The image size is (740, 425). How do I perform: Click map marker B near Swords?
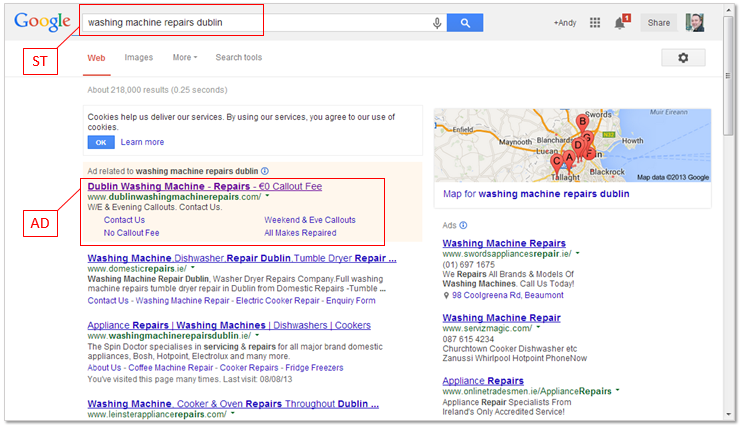582,122
